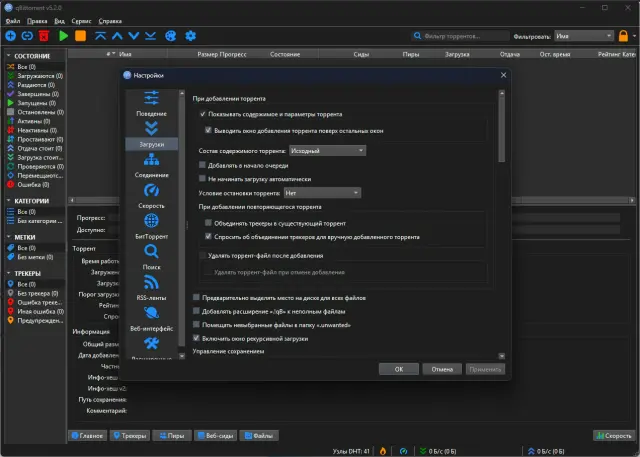Move torrent up in queue icon
The width and height of the screenshot is (640, 457).
117,36
